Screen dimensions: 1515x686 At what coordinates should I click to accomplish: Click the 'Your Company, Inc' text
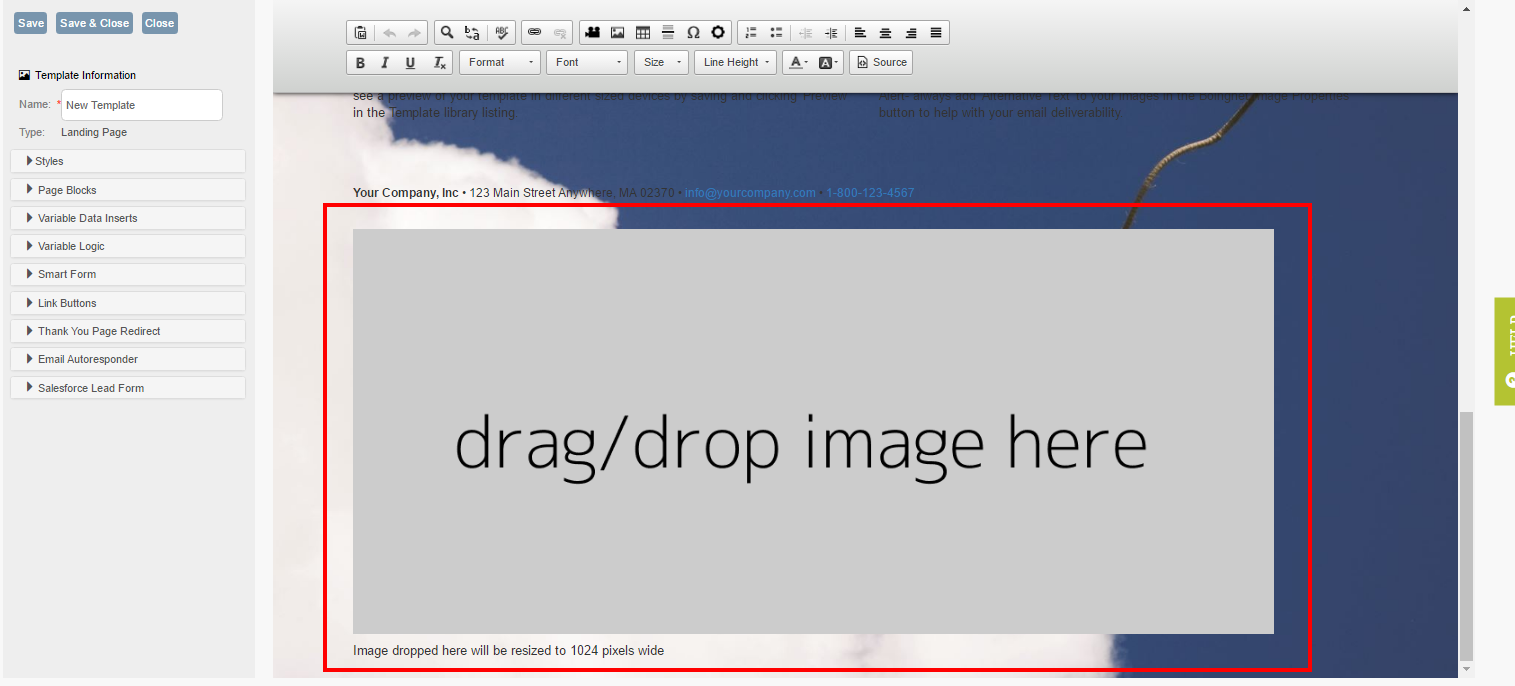coord(406,193)
